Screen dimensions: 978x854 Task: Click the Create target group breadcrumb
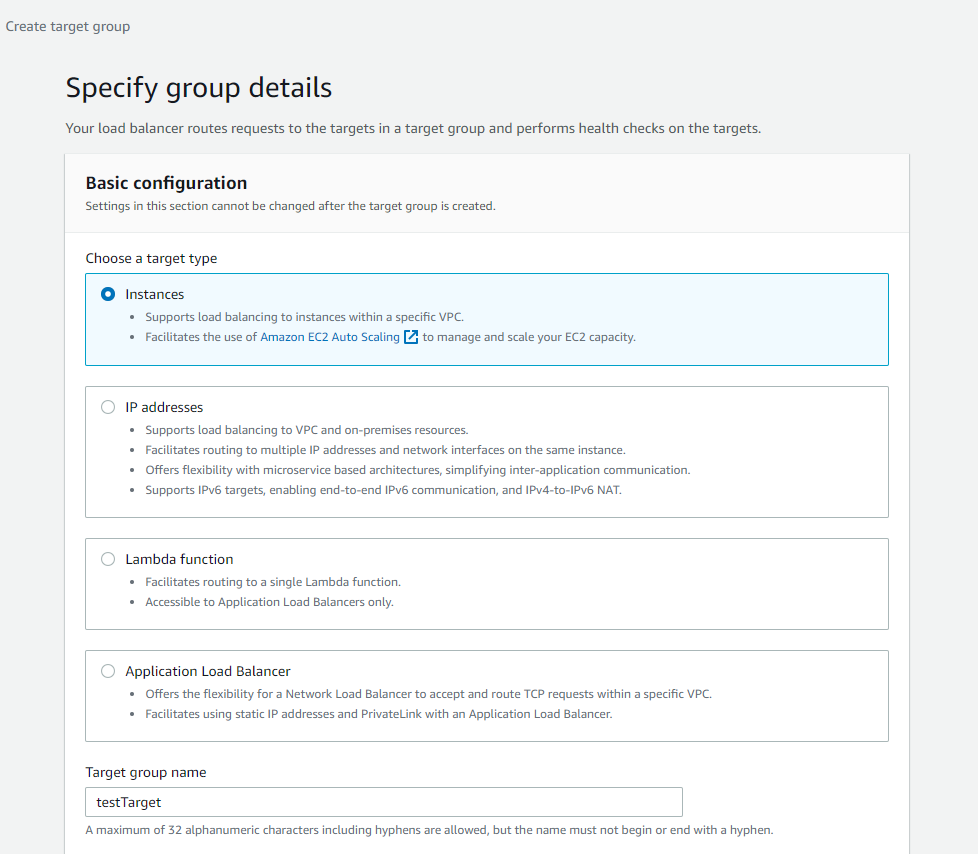pos(68,26)
